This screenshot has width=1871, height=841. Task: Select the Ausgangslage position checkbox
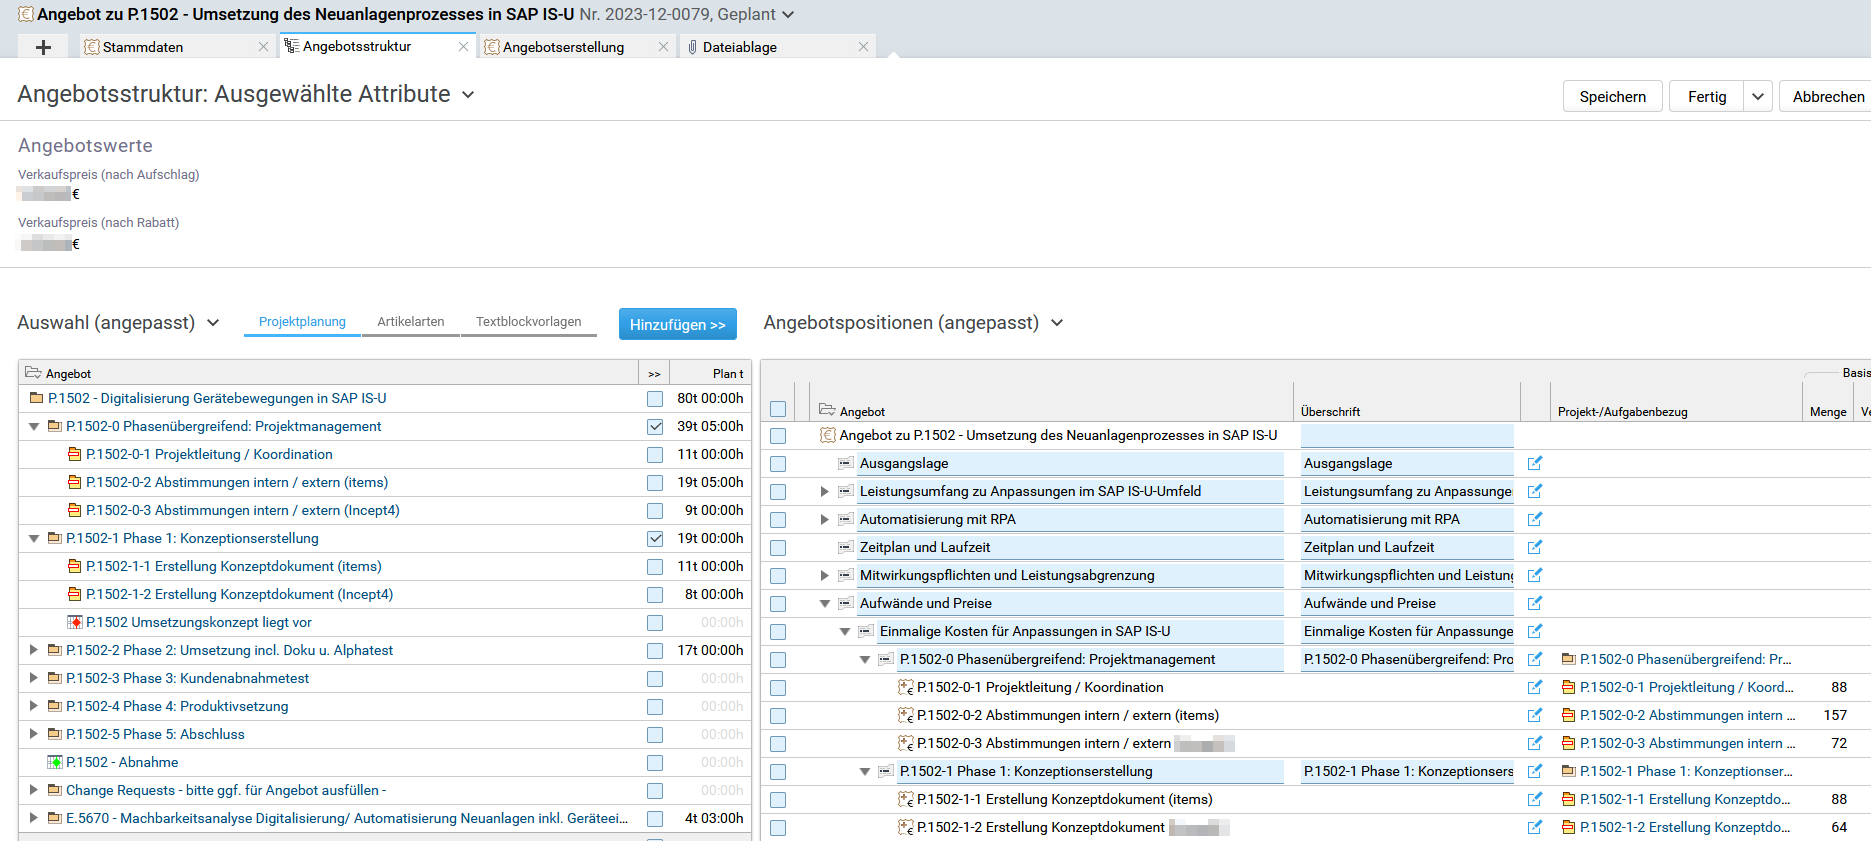[778, 464]
